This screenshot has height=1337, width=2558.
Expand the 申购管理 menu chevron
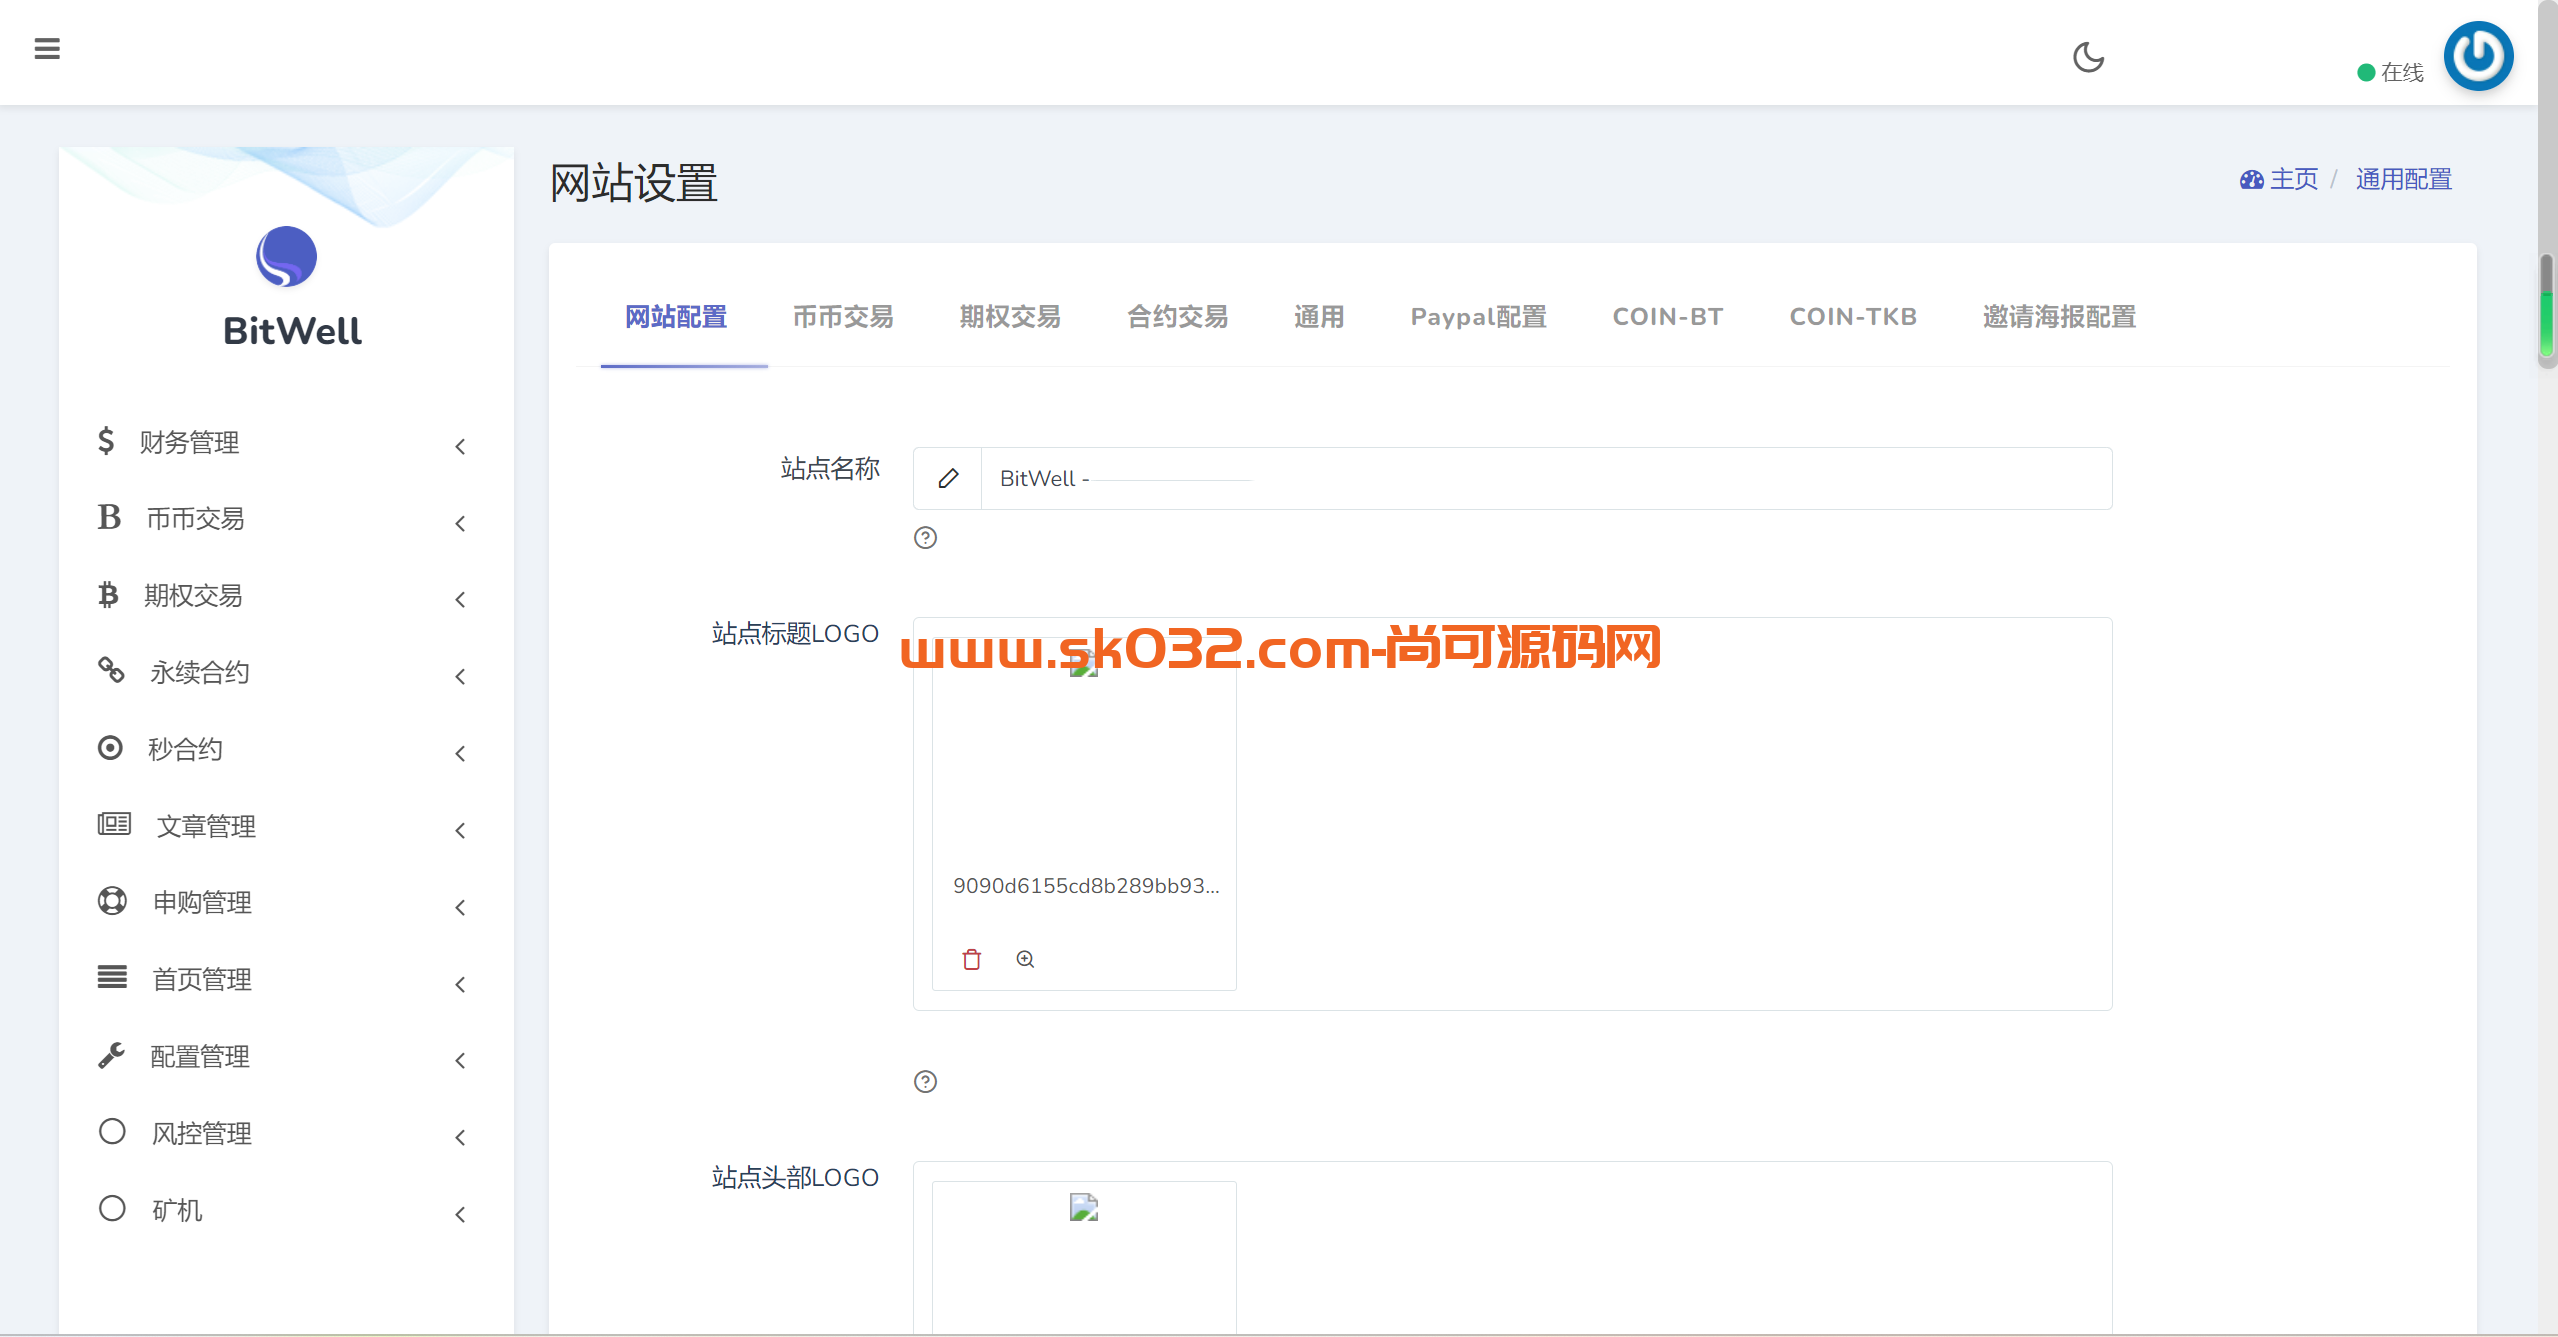(460, 908)
